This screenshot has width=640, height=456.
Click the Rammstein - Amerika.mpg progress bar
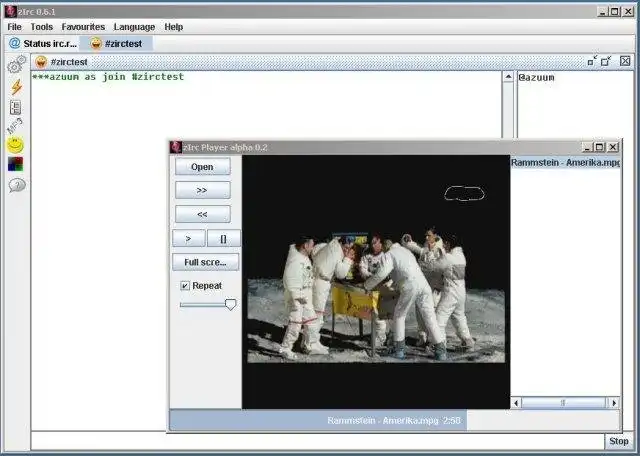pos(395,420)
